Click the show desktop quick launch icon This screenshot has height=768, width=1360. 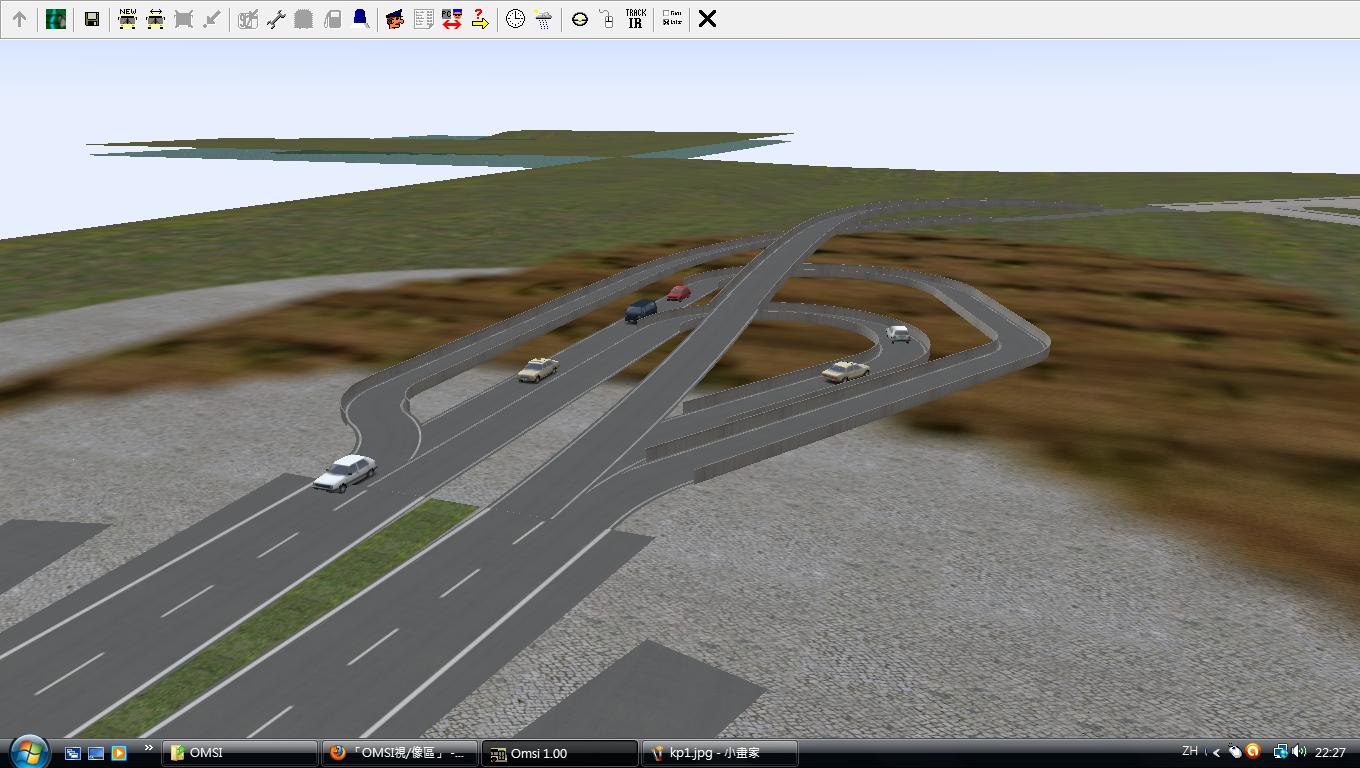click(96, 753)
